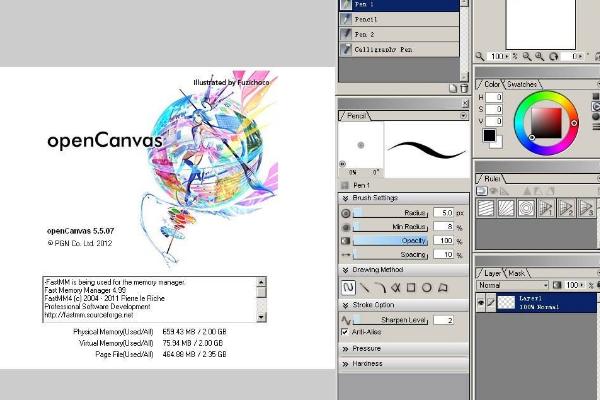The image size is (600, 400).
Task: Select the Pencil brush preset
Action: point(399,19)
